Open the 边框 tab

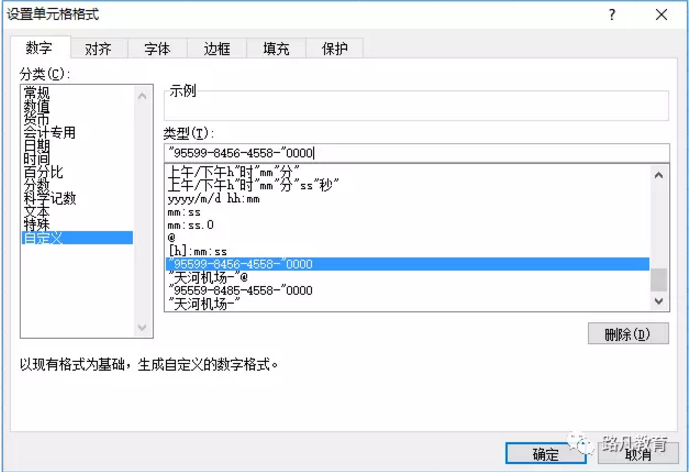[x=217, y=48]
